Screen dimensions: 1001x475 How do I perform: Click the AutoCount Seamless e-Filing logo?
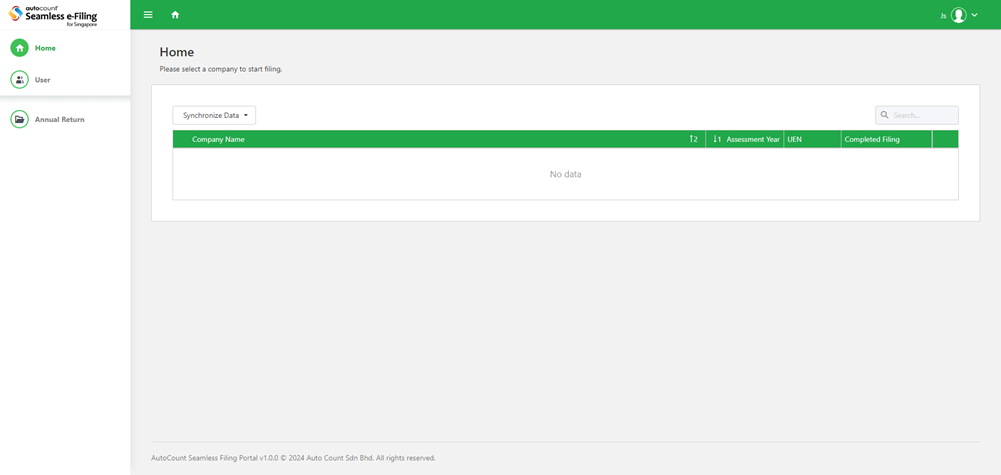point(53,15)
